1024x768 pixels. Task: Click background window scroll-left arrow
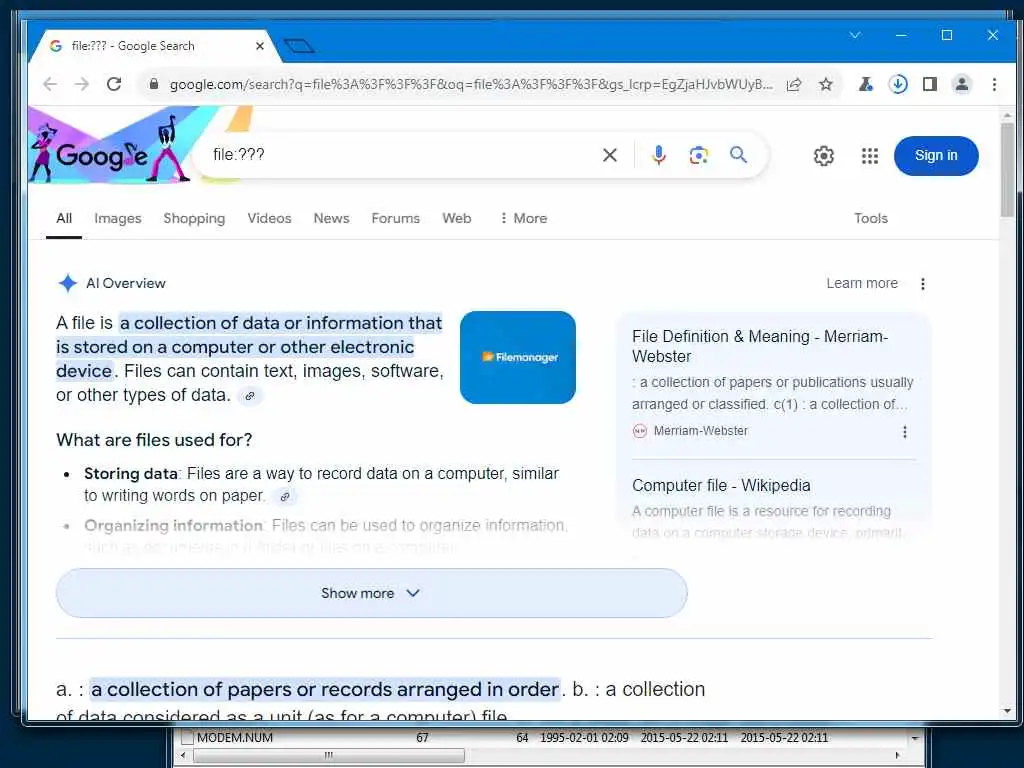click(x=183, y=756)
